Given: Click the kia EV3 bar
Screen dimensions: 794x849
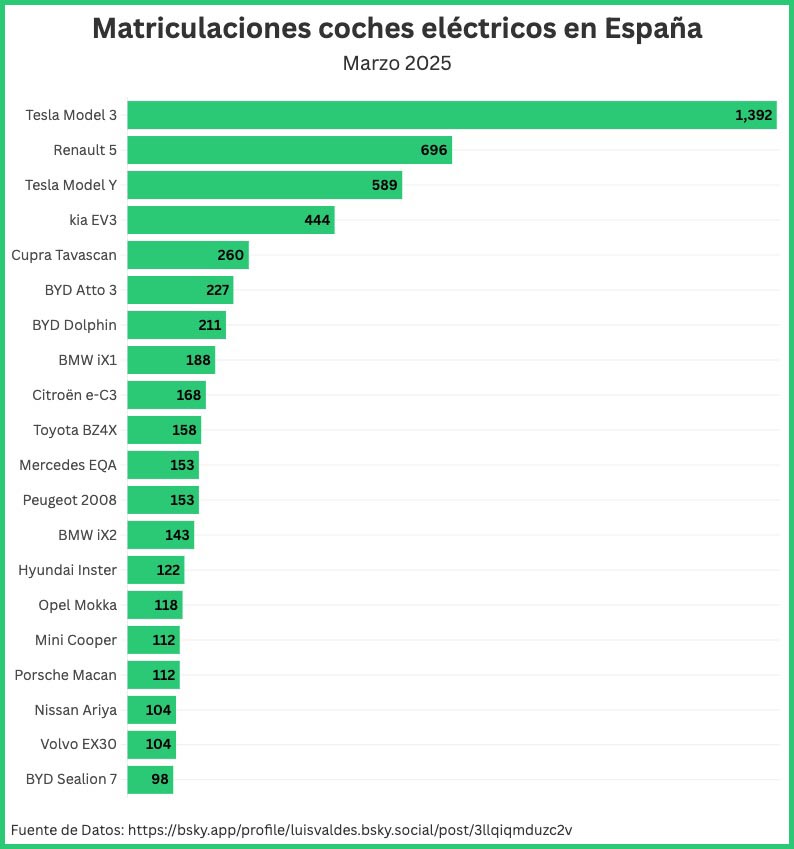Looking at the screenshot, I should pos(231,220).
